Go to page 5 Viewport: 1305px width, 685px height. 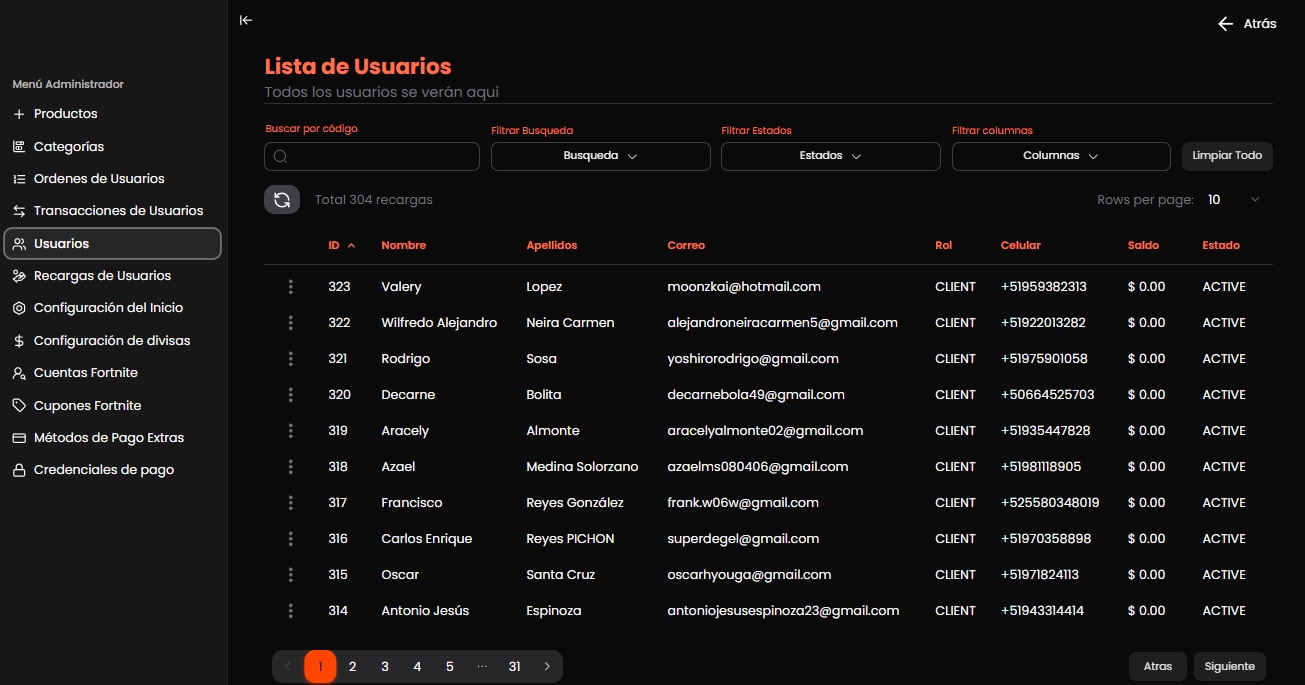coord(450,667)
